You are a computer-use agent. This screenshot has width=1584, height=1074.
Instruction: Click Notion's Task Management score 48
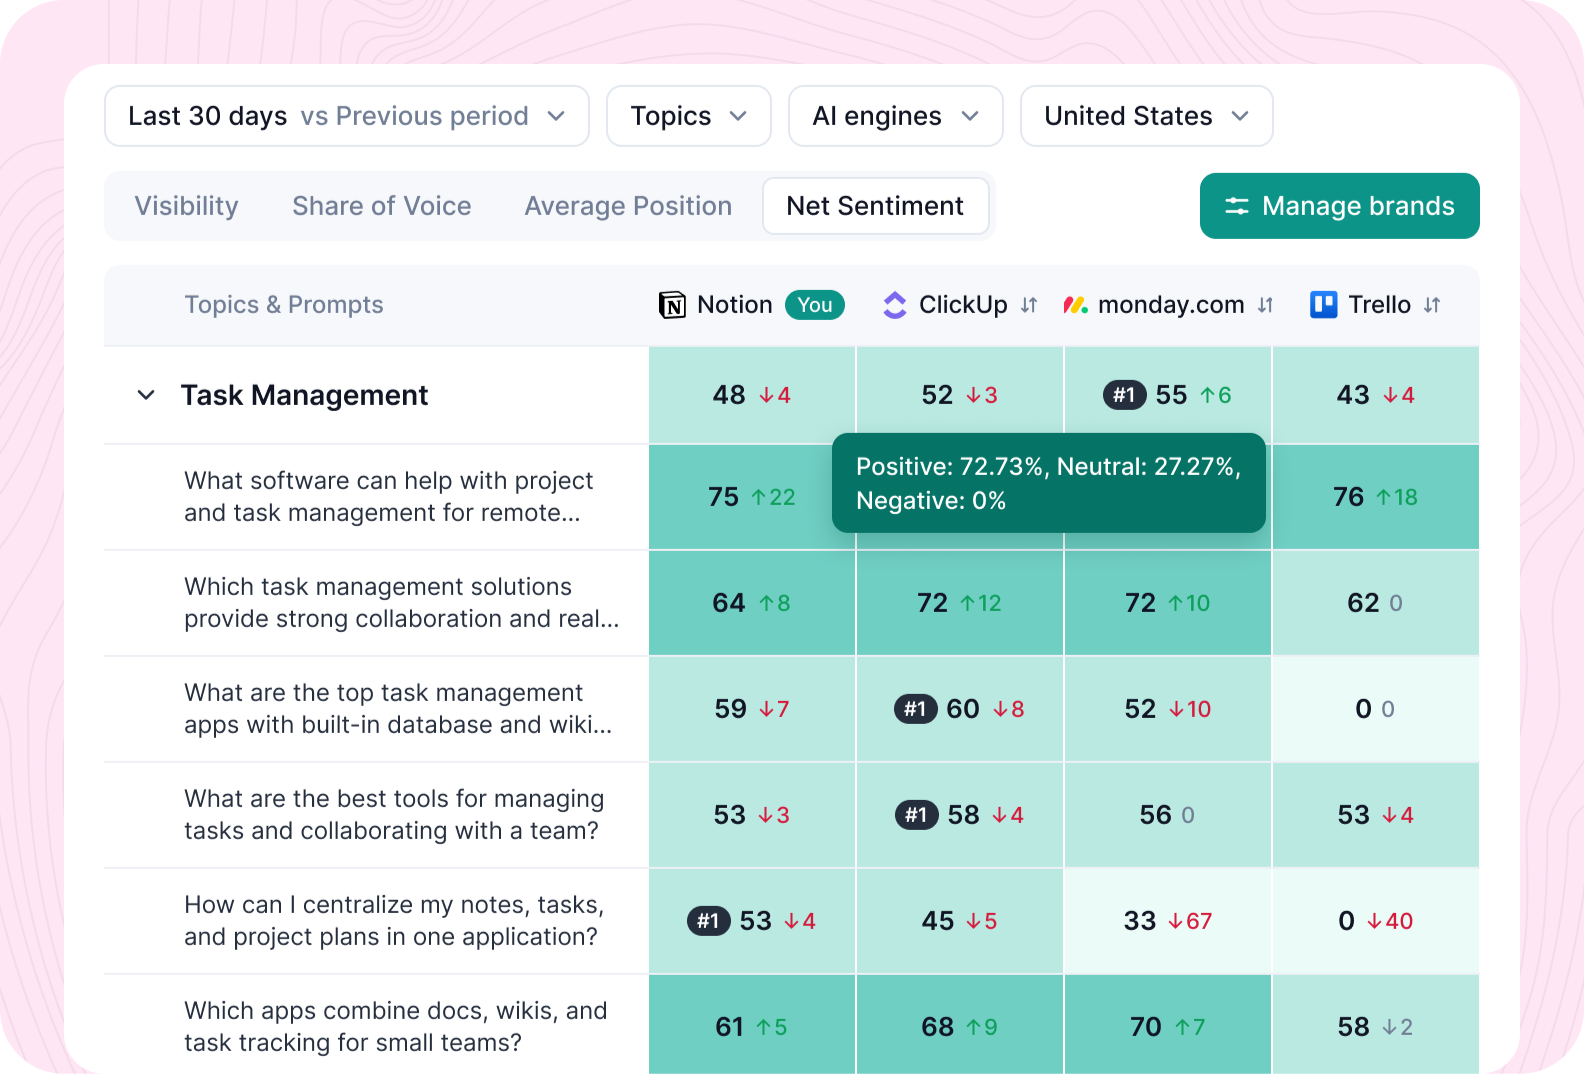[x=752, y=395]
